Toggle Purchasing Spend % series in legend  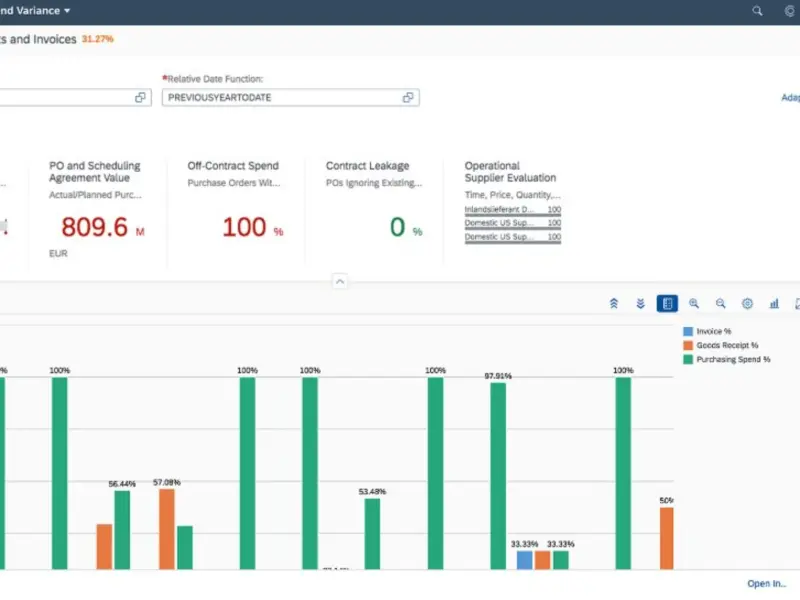[733, 359]
